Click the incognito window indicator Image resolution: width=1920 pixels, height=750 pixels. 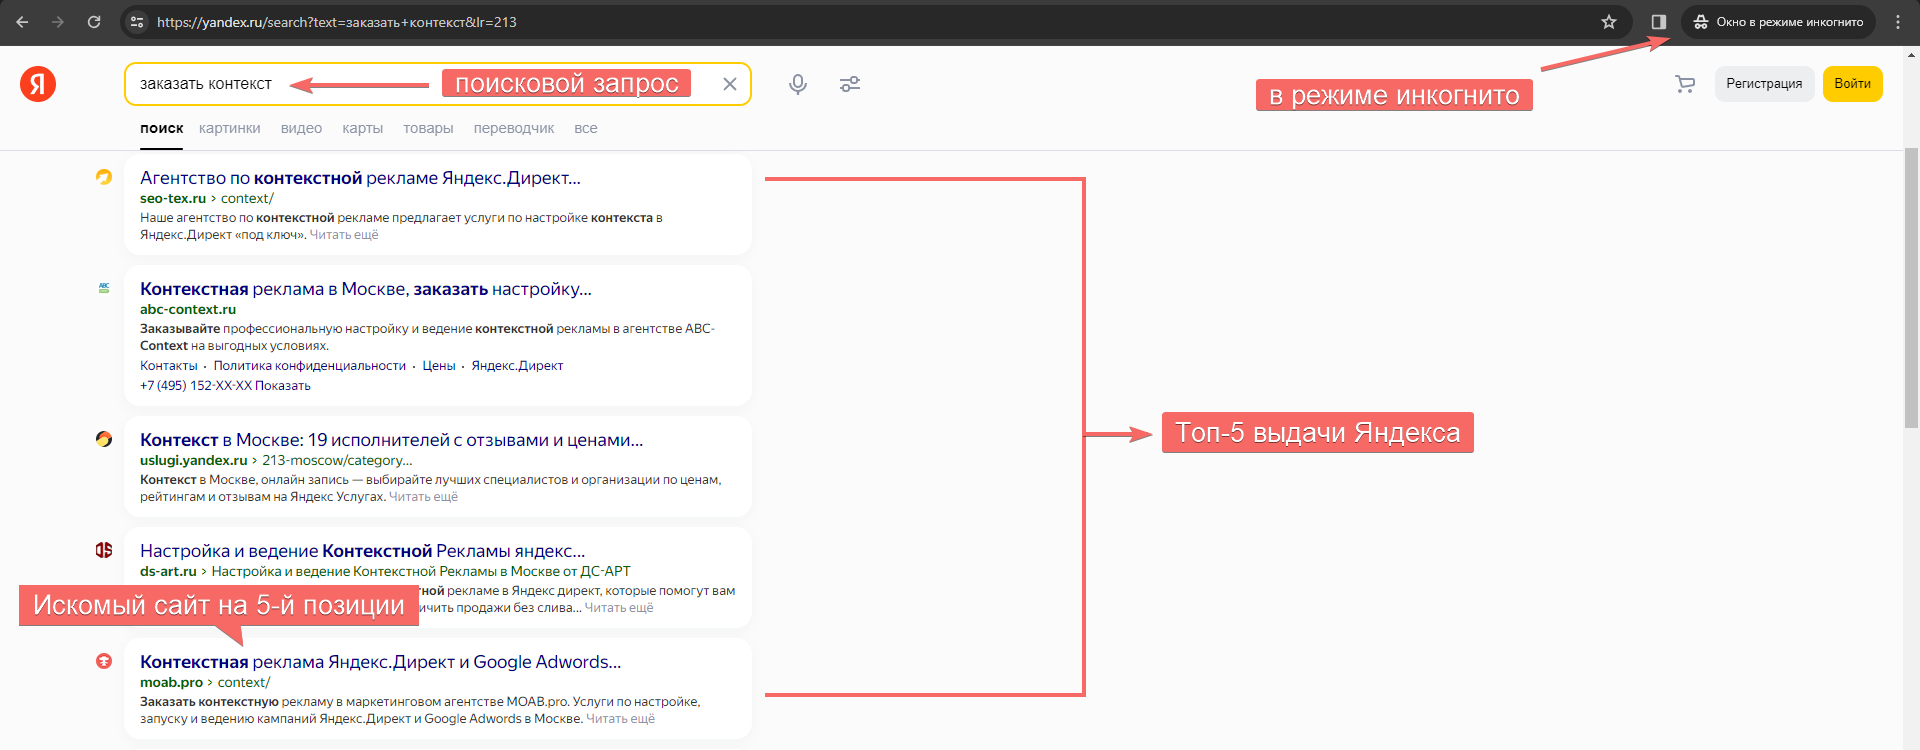pyautogui.click(x=1778, y=22)
